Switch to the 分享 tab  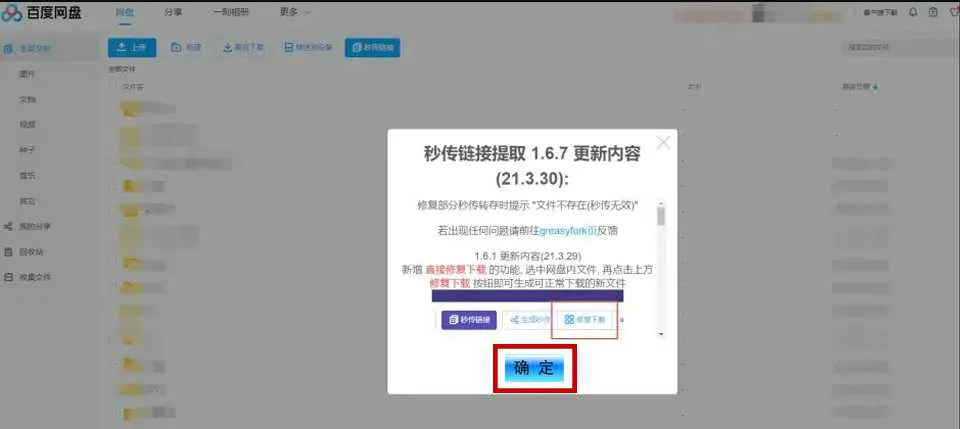point(173,13)
